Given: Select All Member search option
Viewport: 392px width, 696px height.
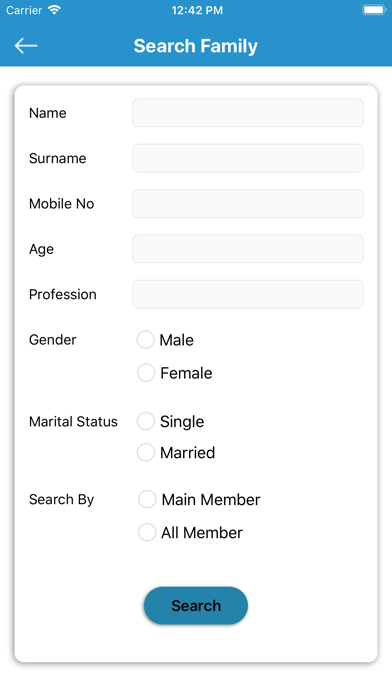Looking at the screenshot, I should click(147, 532).
